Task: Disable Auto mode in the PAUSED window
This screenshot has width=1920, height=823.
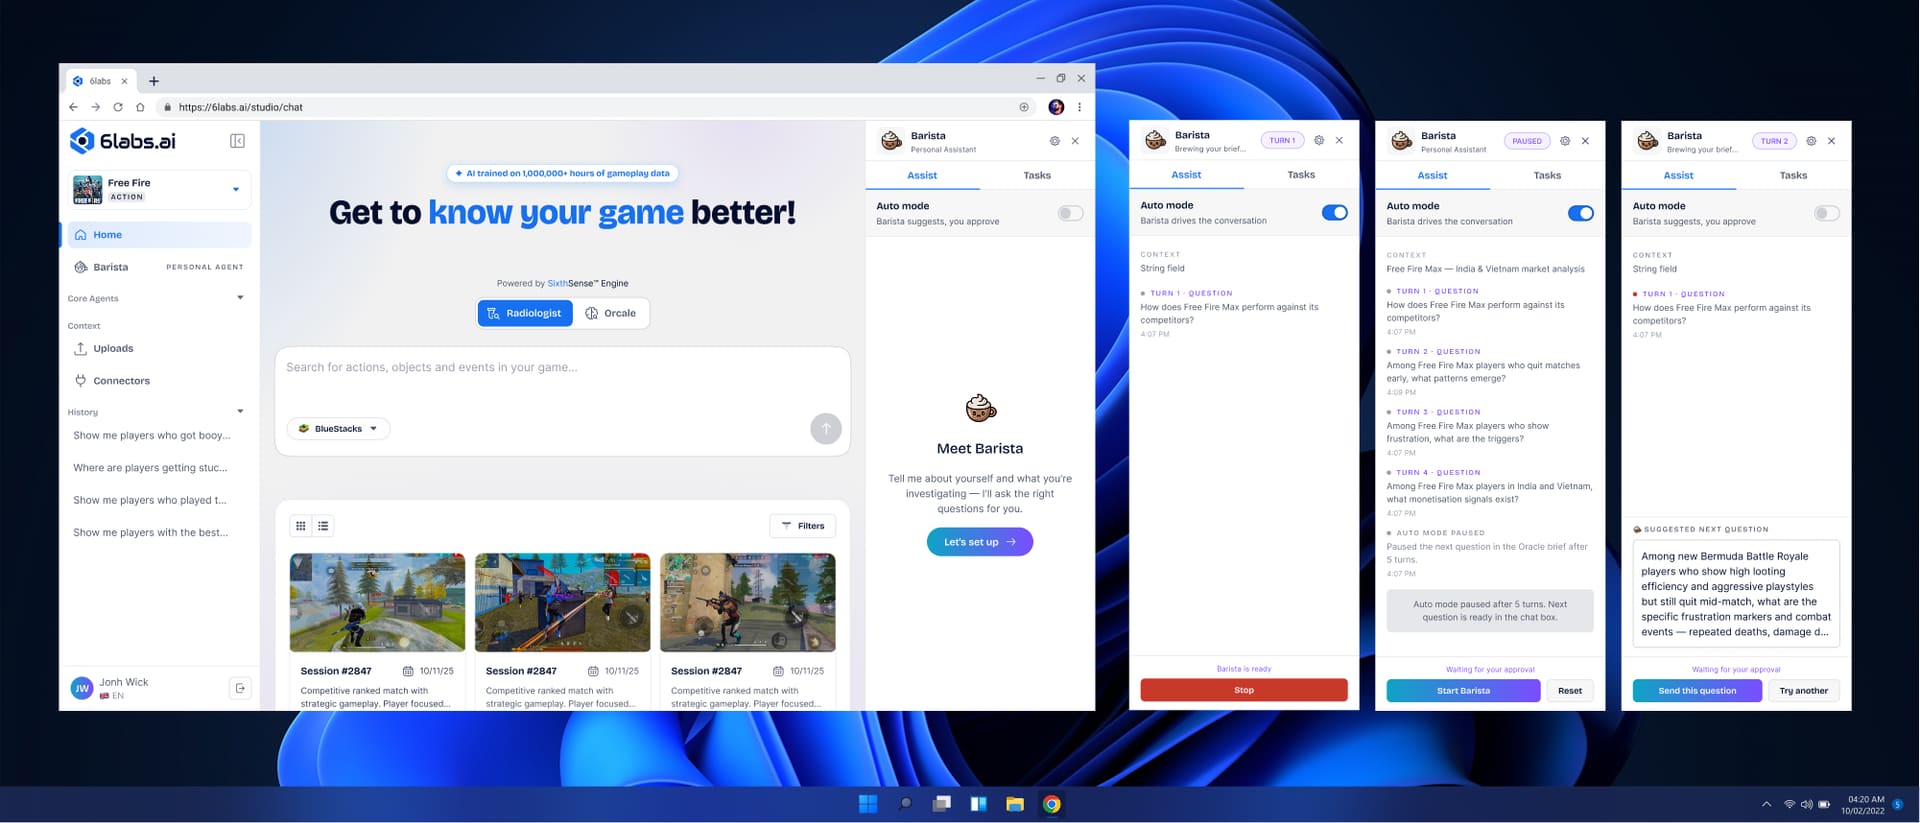Action: click(1580, 213)
